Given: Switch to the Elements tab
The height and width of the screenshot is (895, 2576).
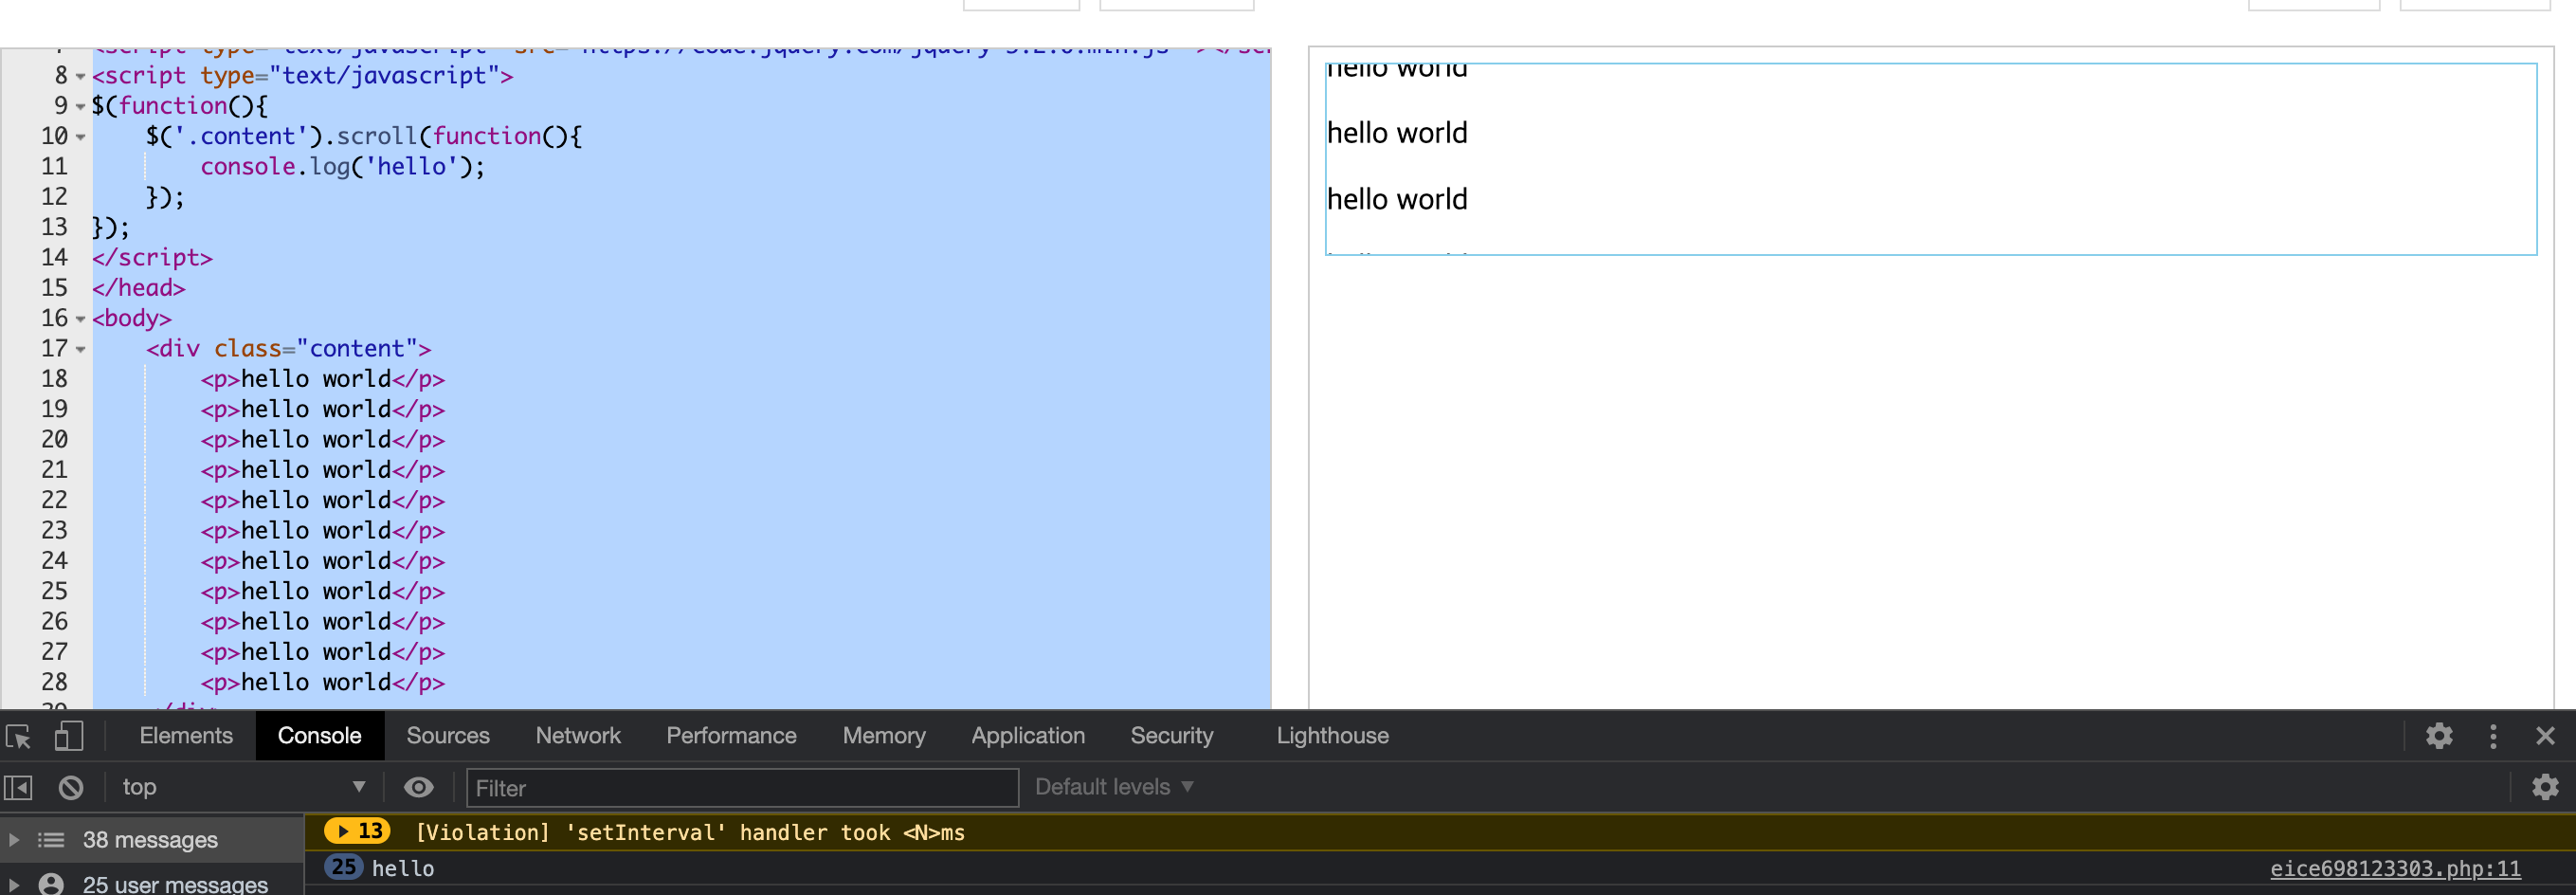Looking at the screenshot, I should [186, 735].
